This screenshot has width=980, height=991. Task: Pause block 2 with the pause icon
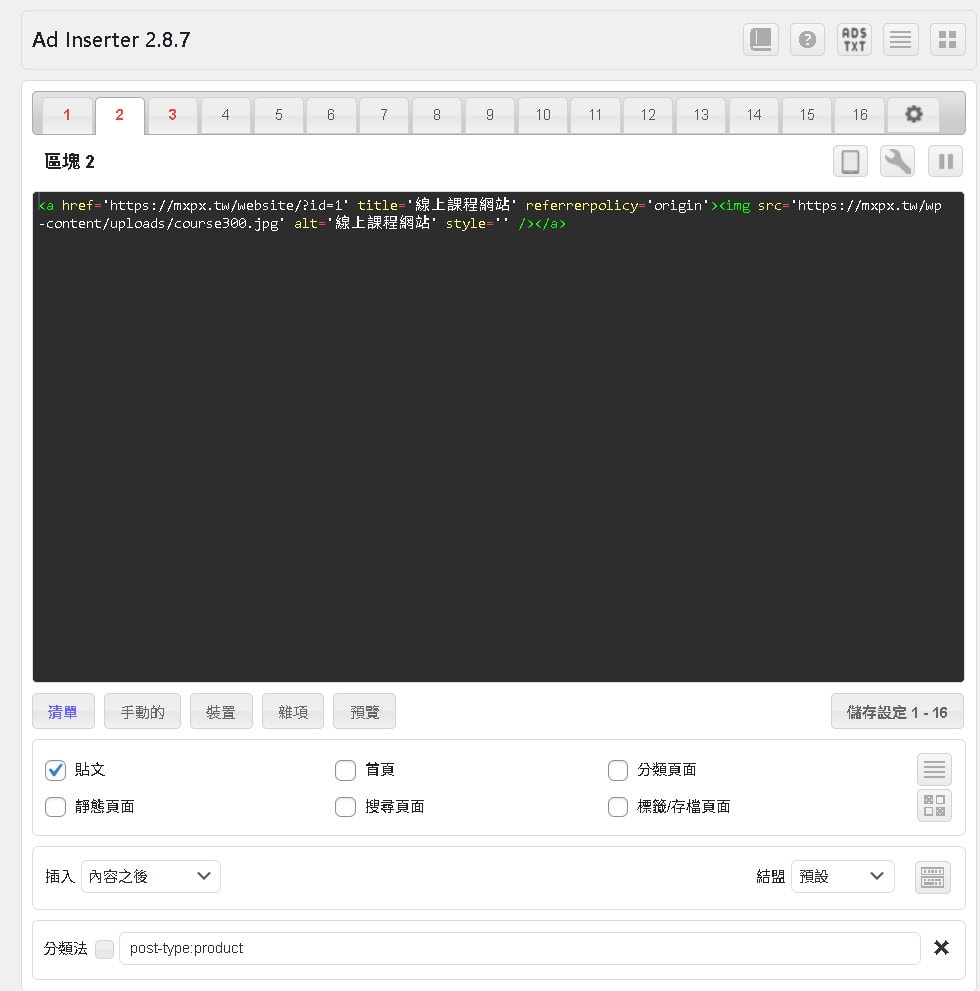tap(945, 162)
